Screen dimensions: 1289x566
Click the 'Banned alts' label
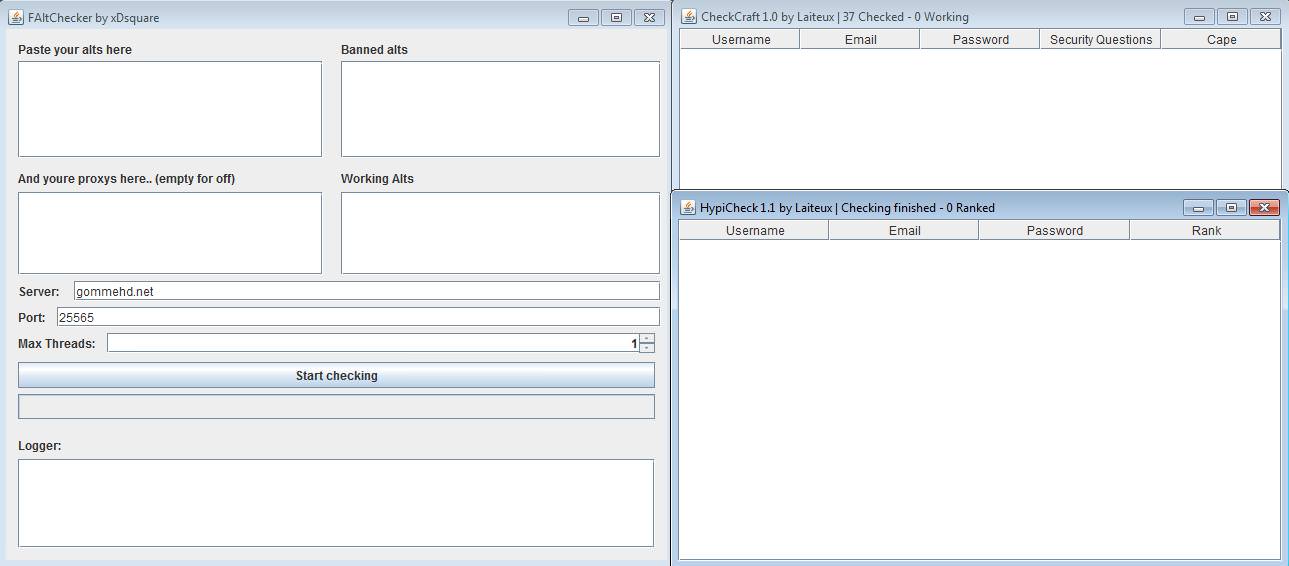(x=374, y=49)
